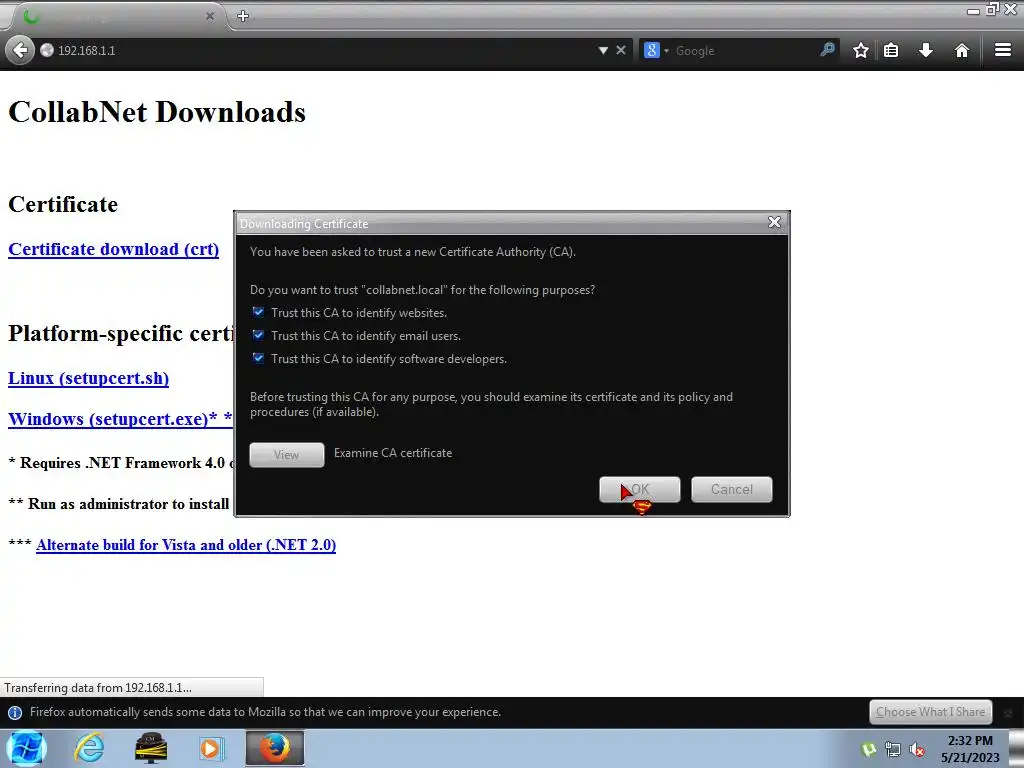Open the Linux (setupcert.sh) link
The width and height of the screenshot is (1024, 768).
coord(88,378)
